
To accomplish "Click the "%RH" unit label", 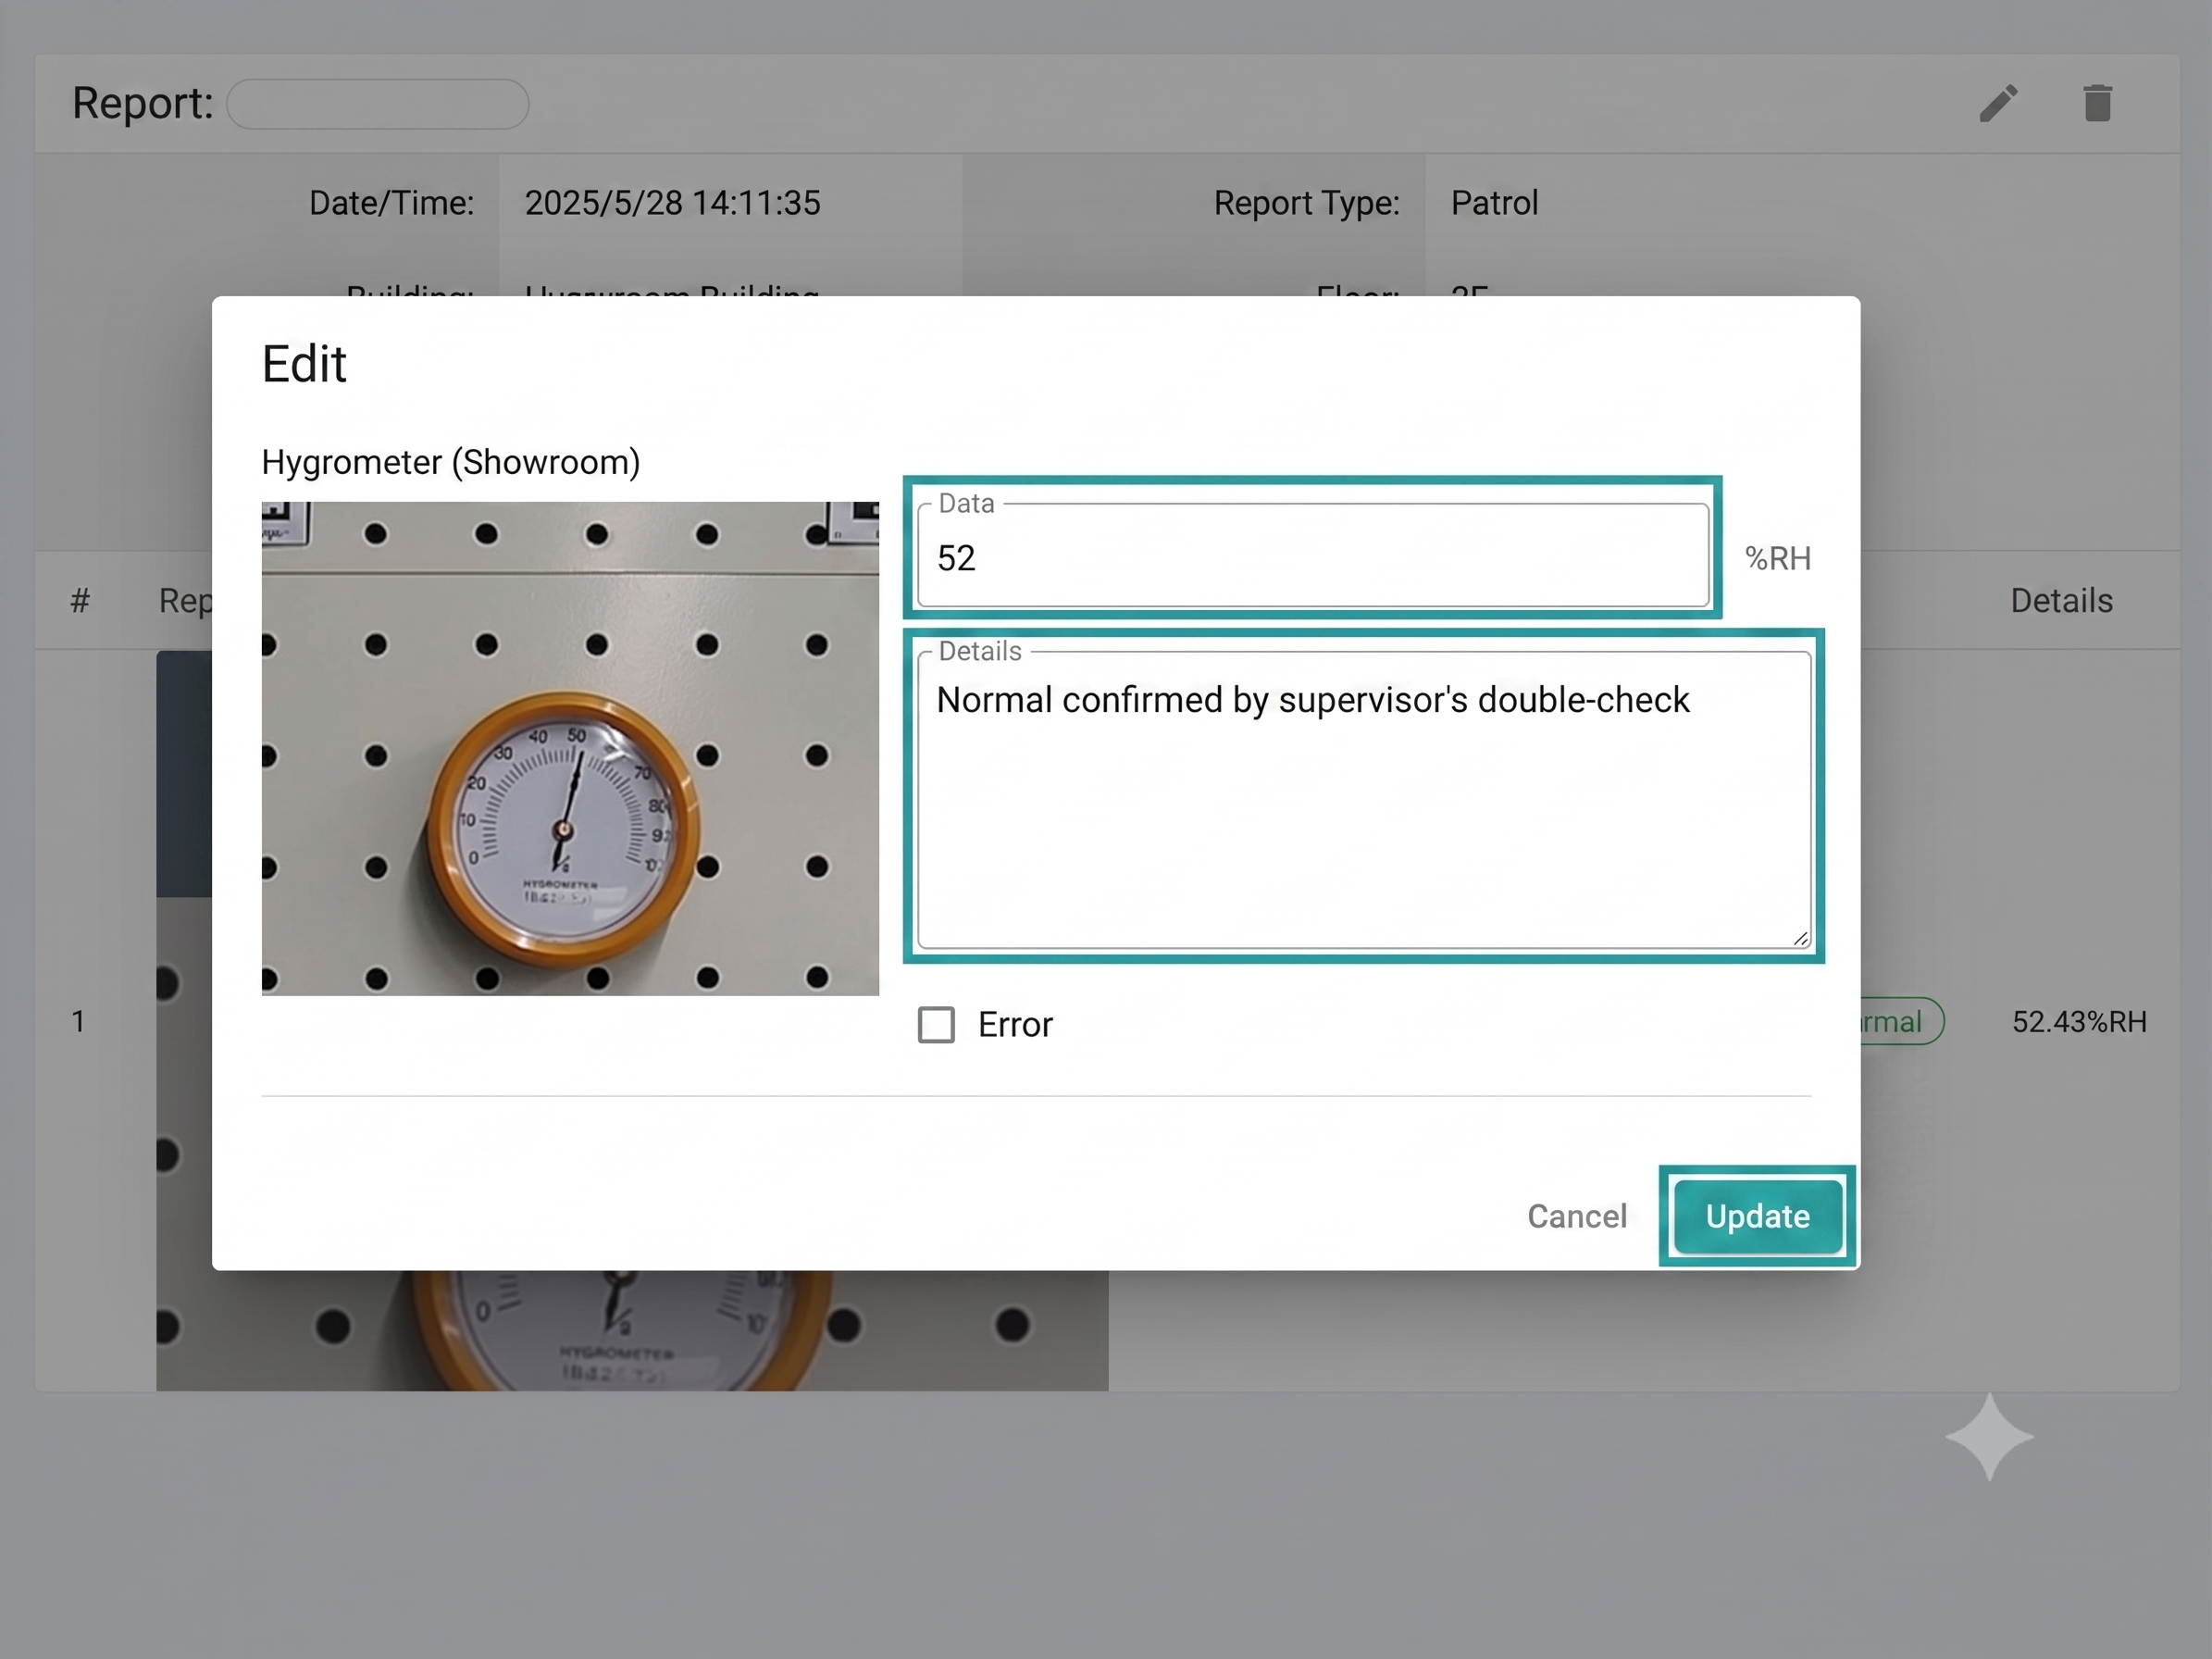I will [x=1778, y=558].
